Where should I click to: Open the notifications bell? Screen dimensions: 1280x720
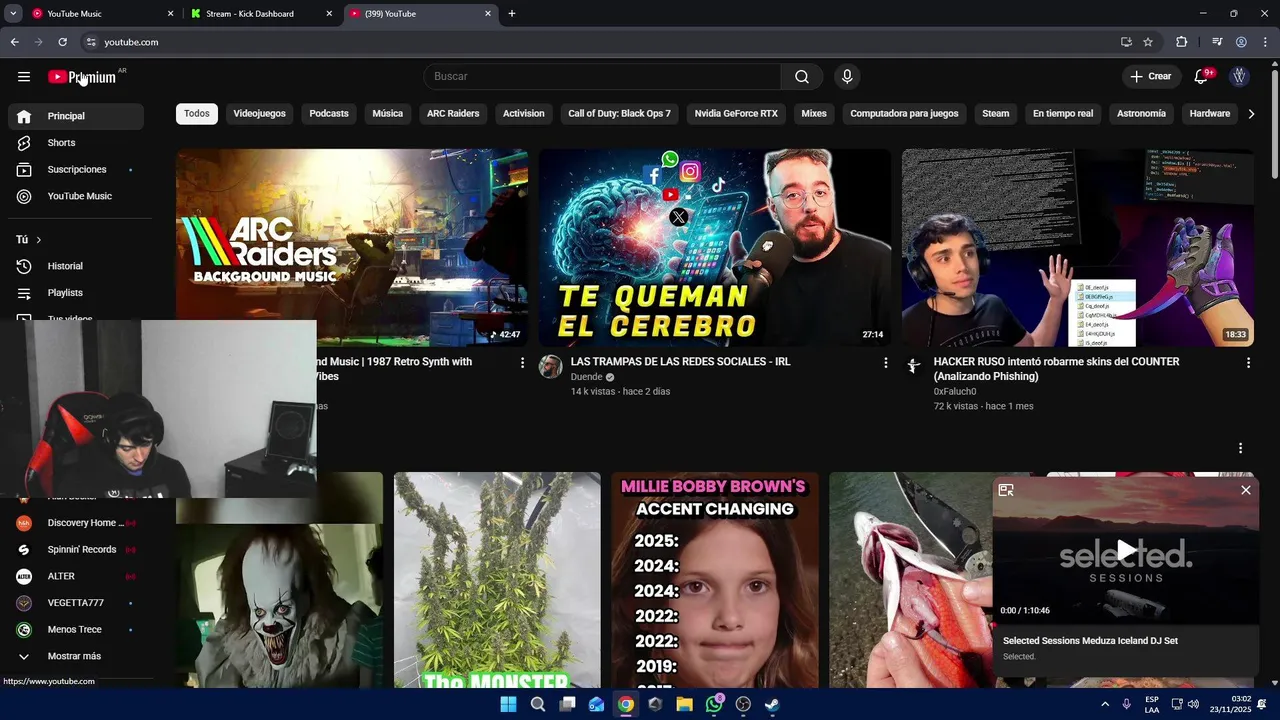point(1202,77)
